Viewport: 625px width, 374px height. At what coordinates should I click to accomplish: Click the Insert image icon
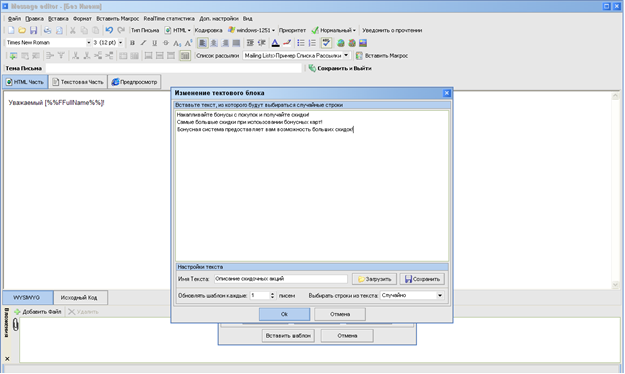point(363,43)
